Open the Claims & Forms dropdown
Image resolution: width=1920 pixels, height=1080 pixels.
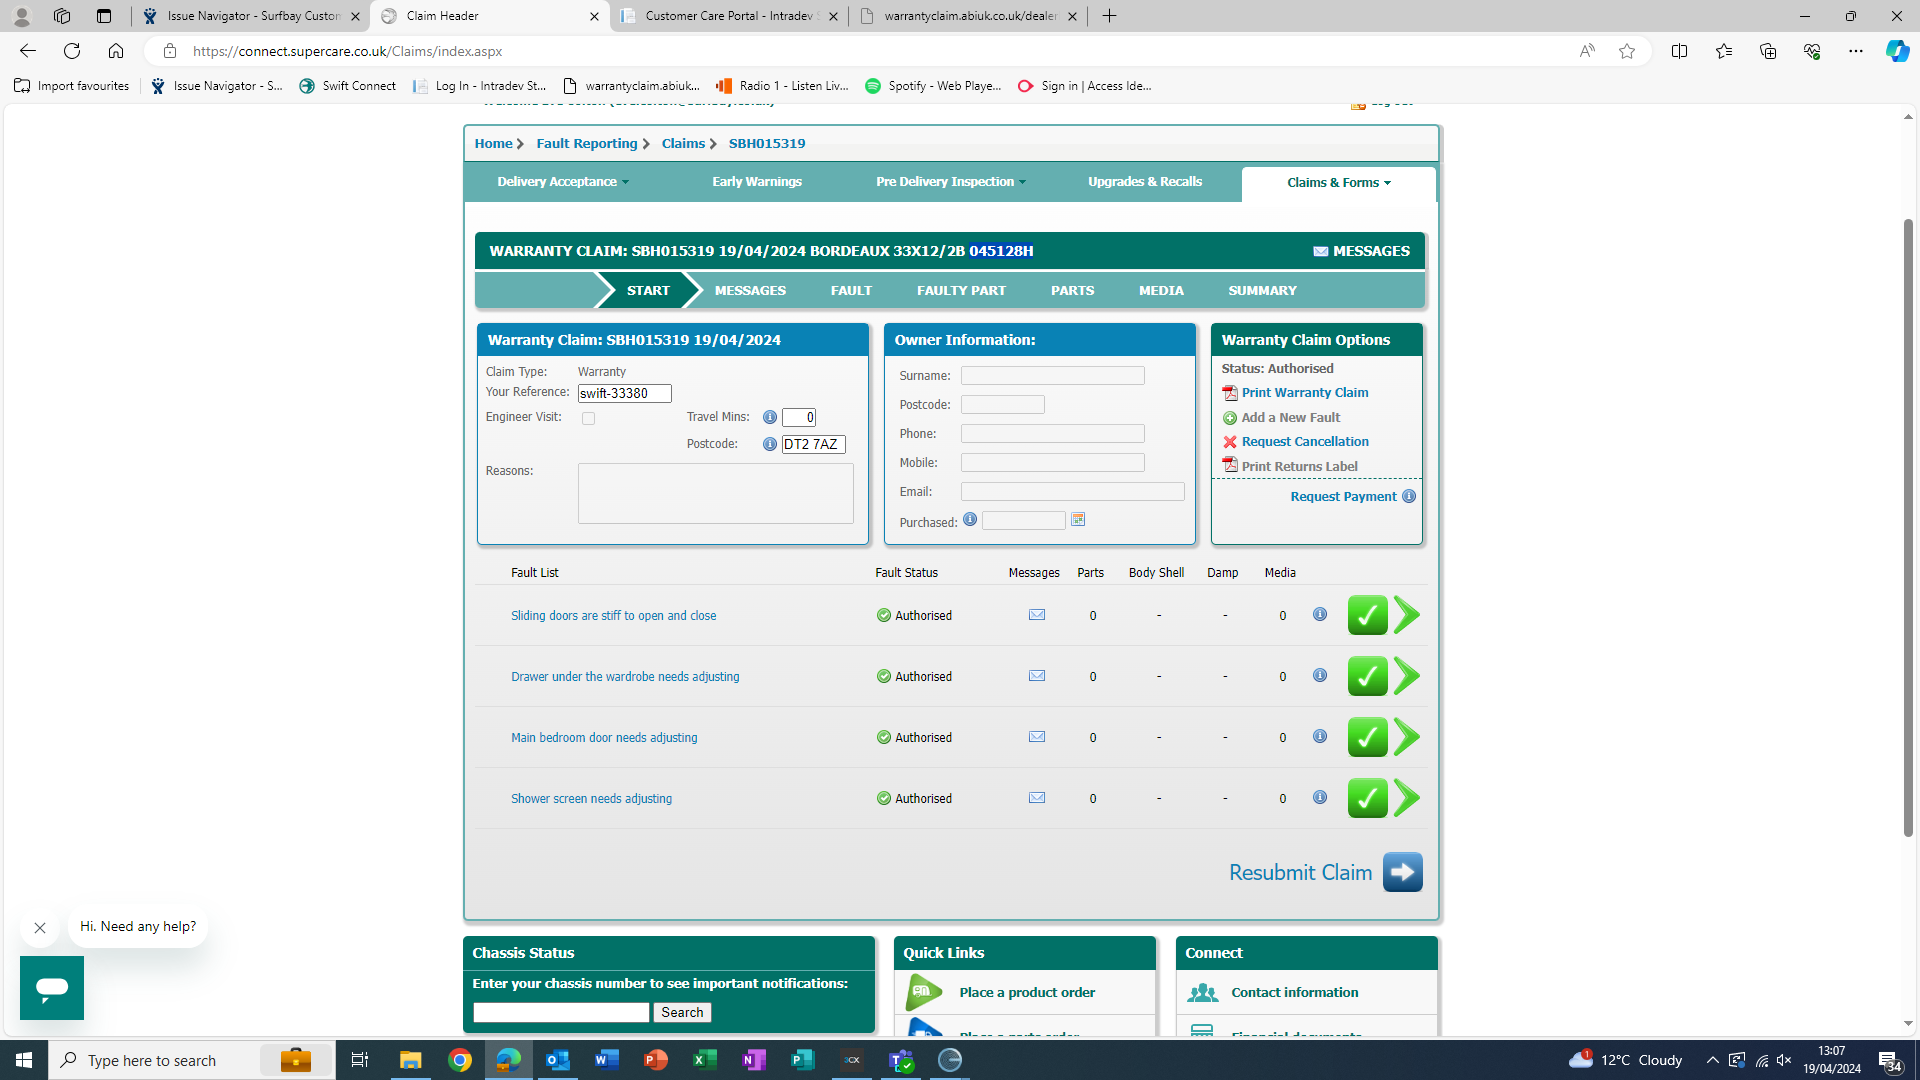pos(1338,183)
